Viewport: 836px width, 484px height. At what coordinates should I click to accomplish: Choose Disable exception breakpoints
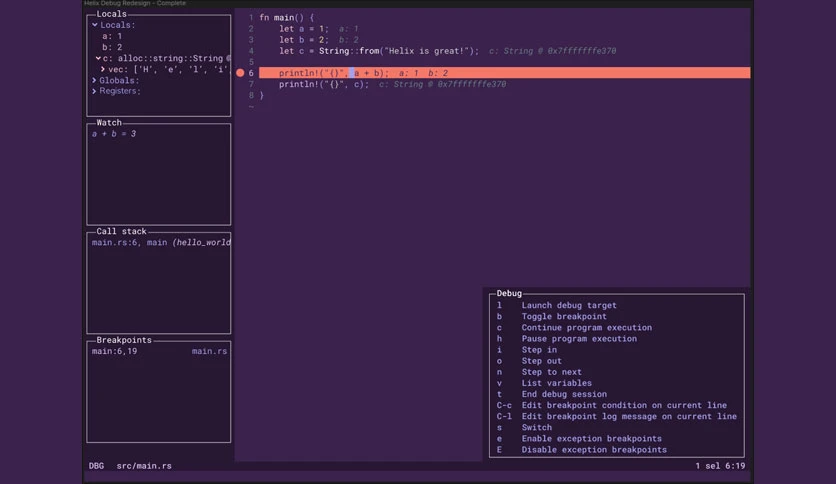pyautogui.click(x=594, y=450)
